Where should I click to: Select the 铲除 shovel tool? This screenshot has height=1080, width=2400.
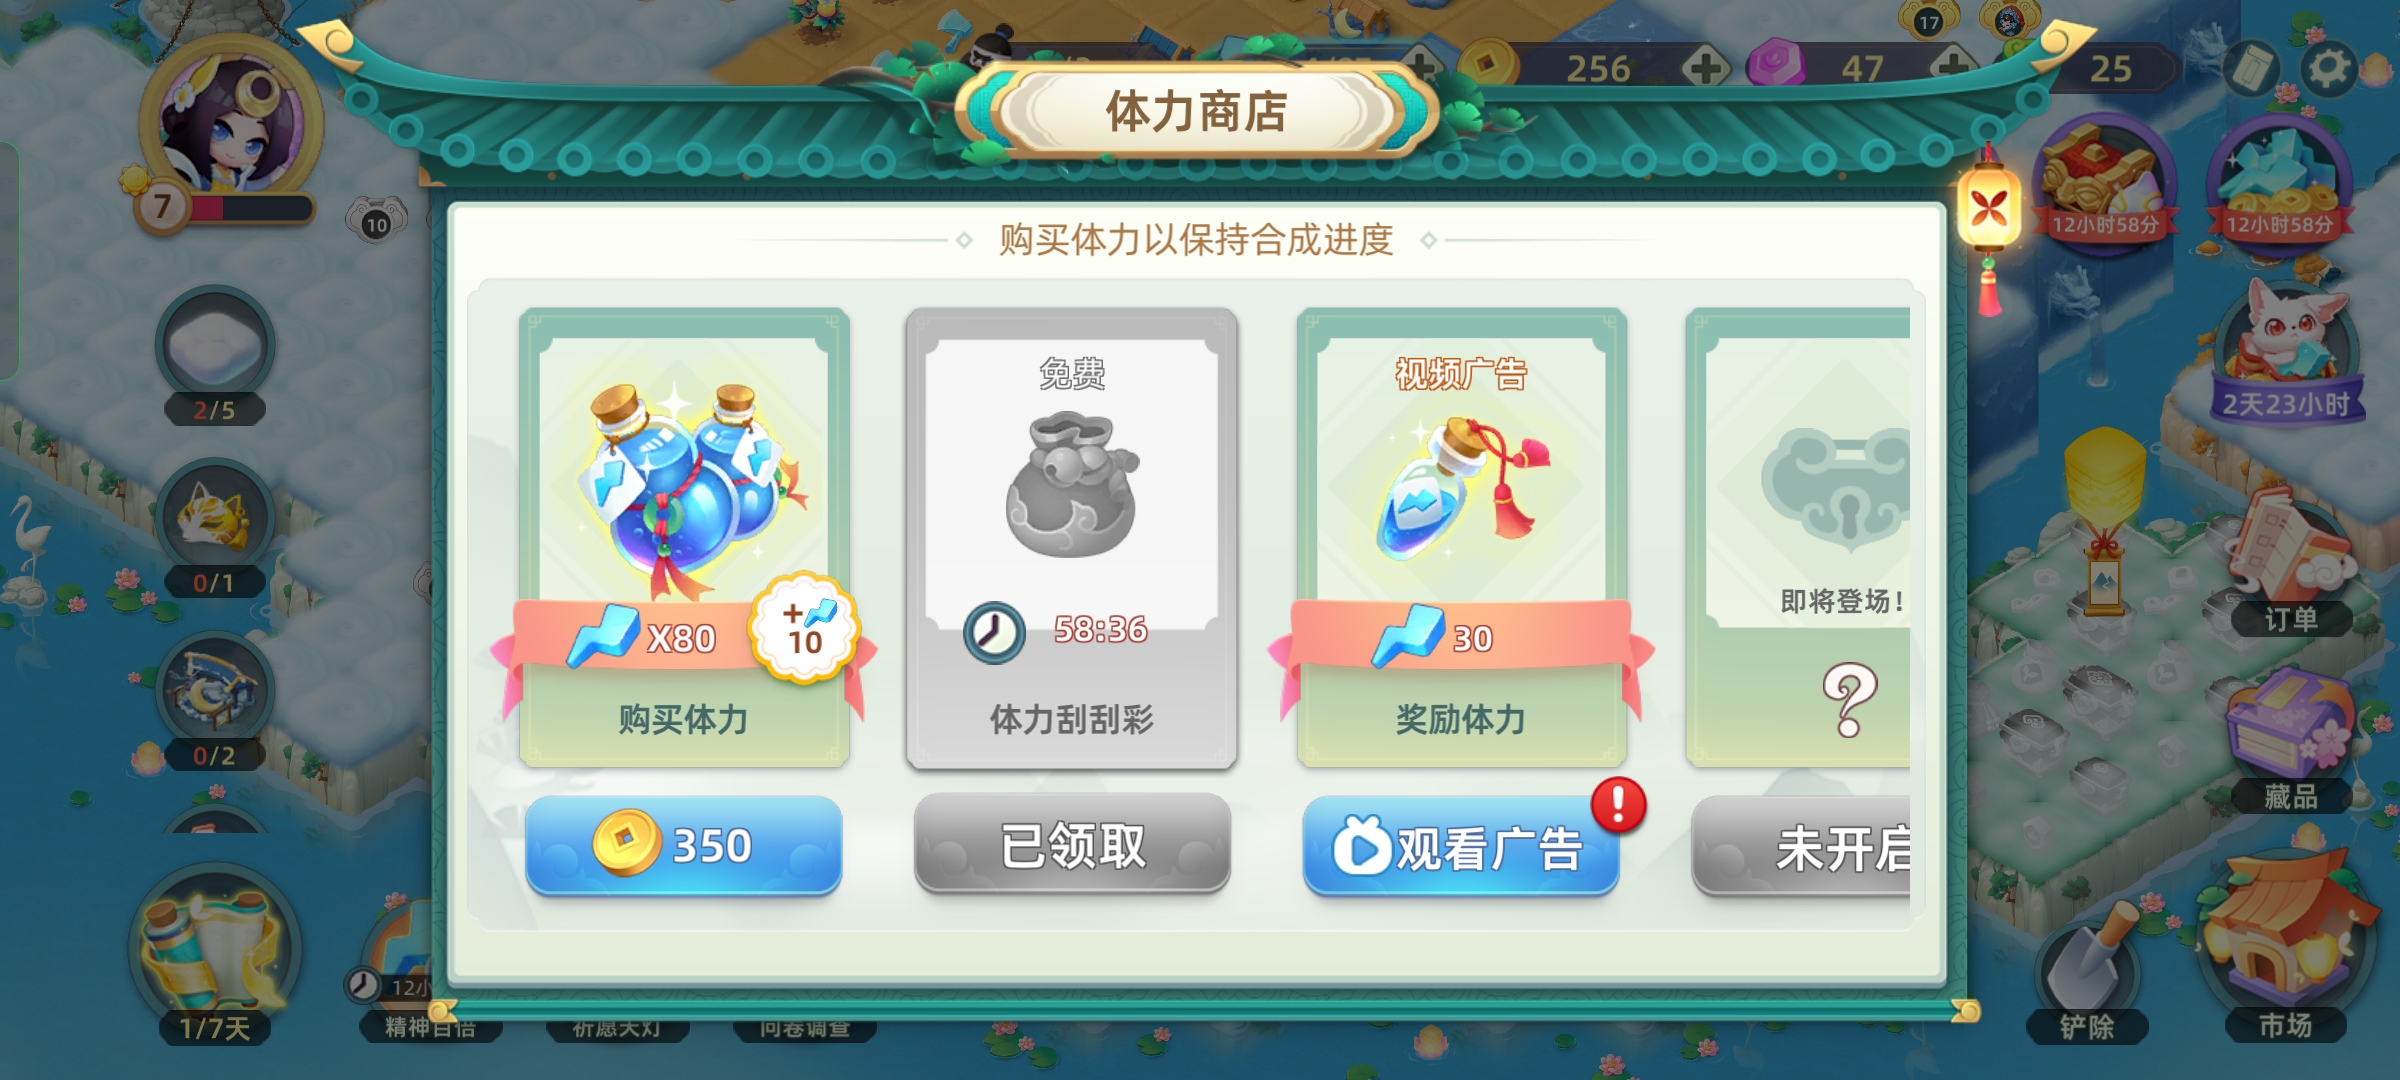(2086, 980)
